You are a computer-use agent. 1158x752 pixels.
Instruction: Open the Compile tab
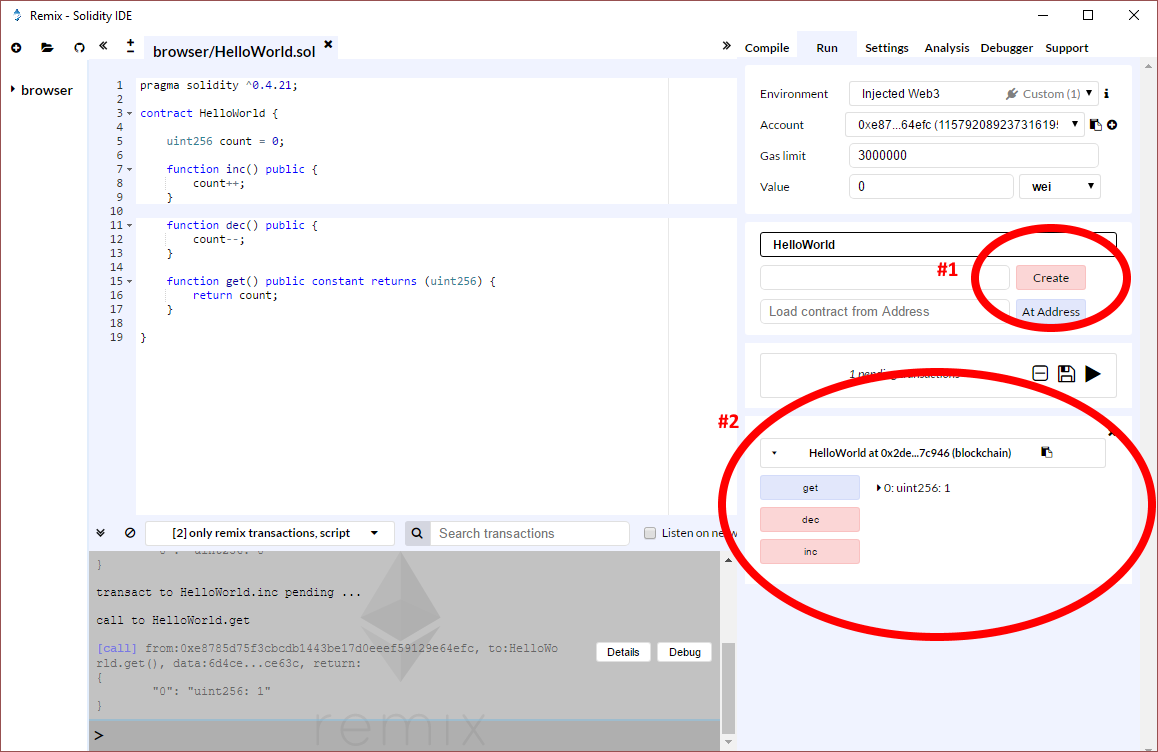tap(767, 48)
